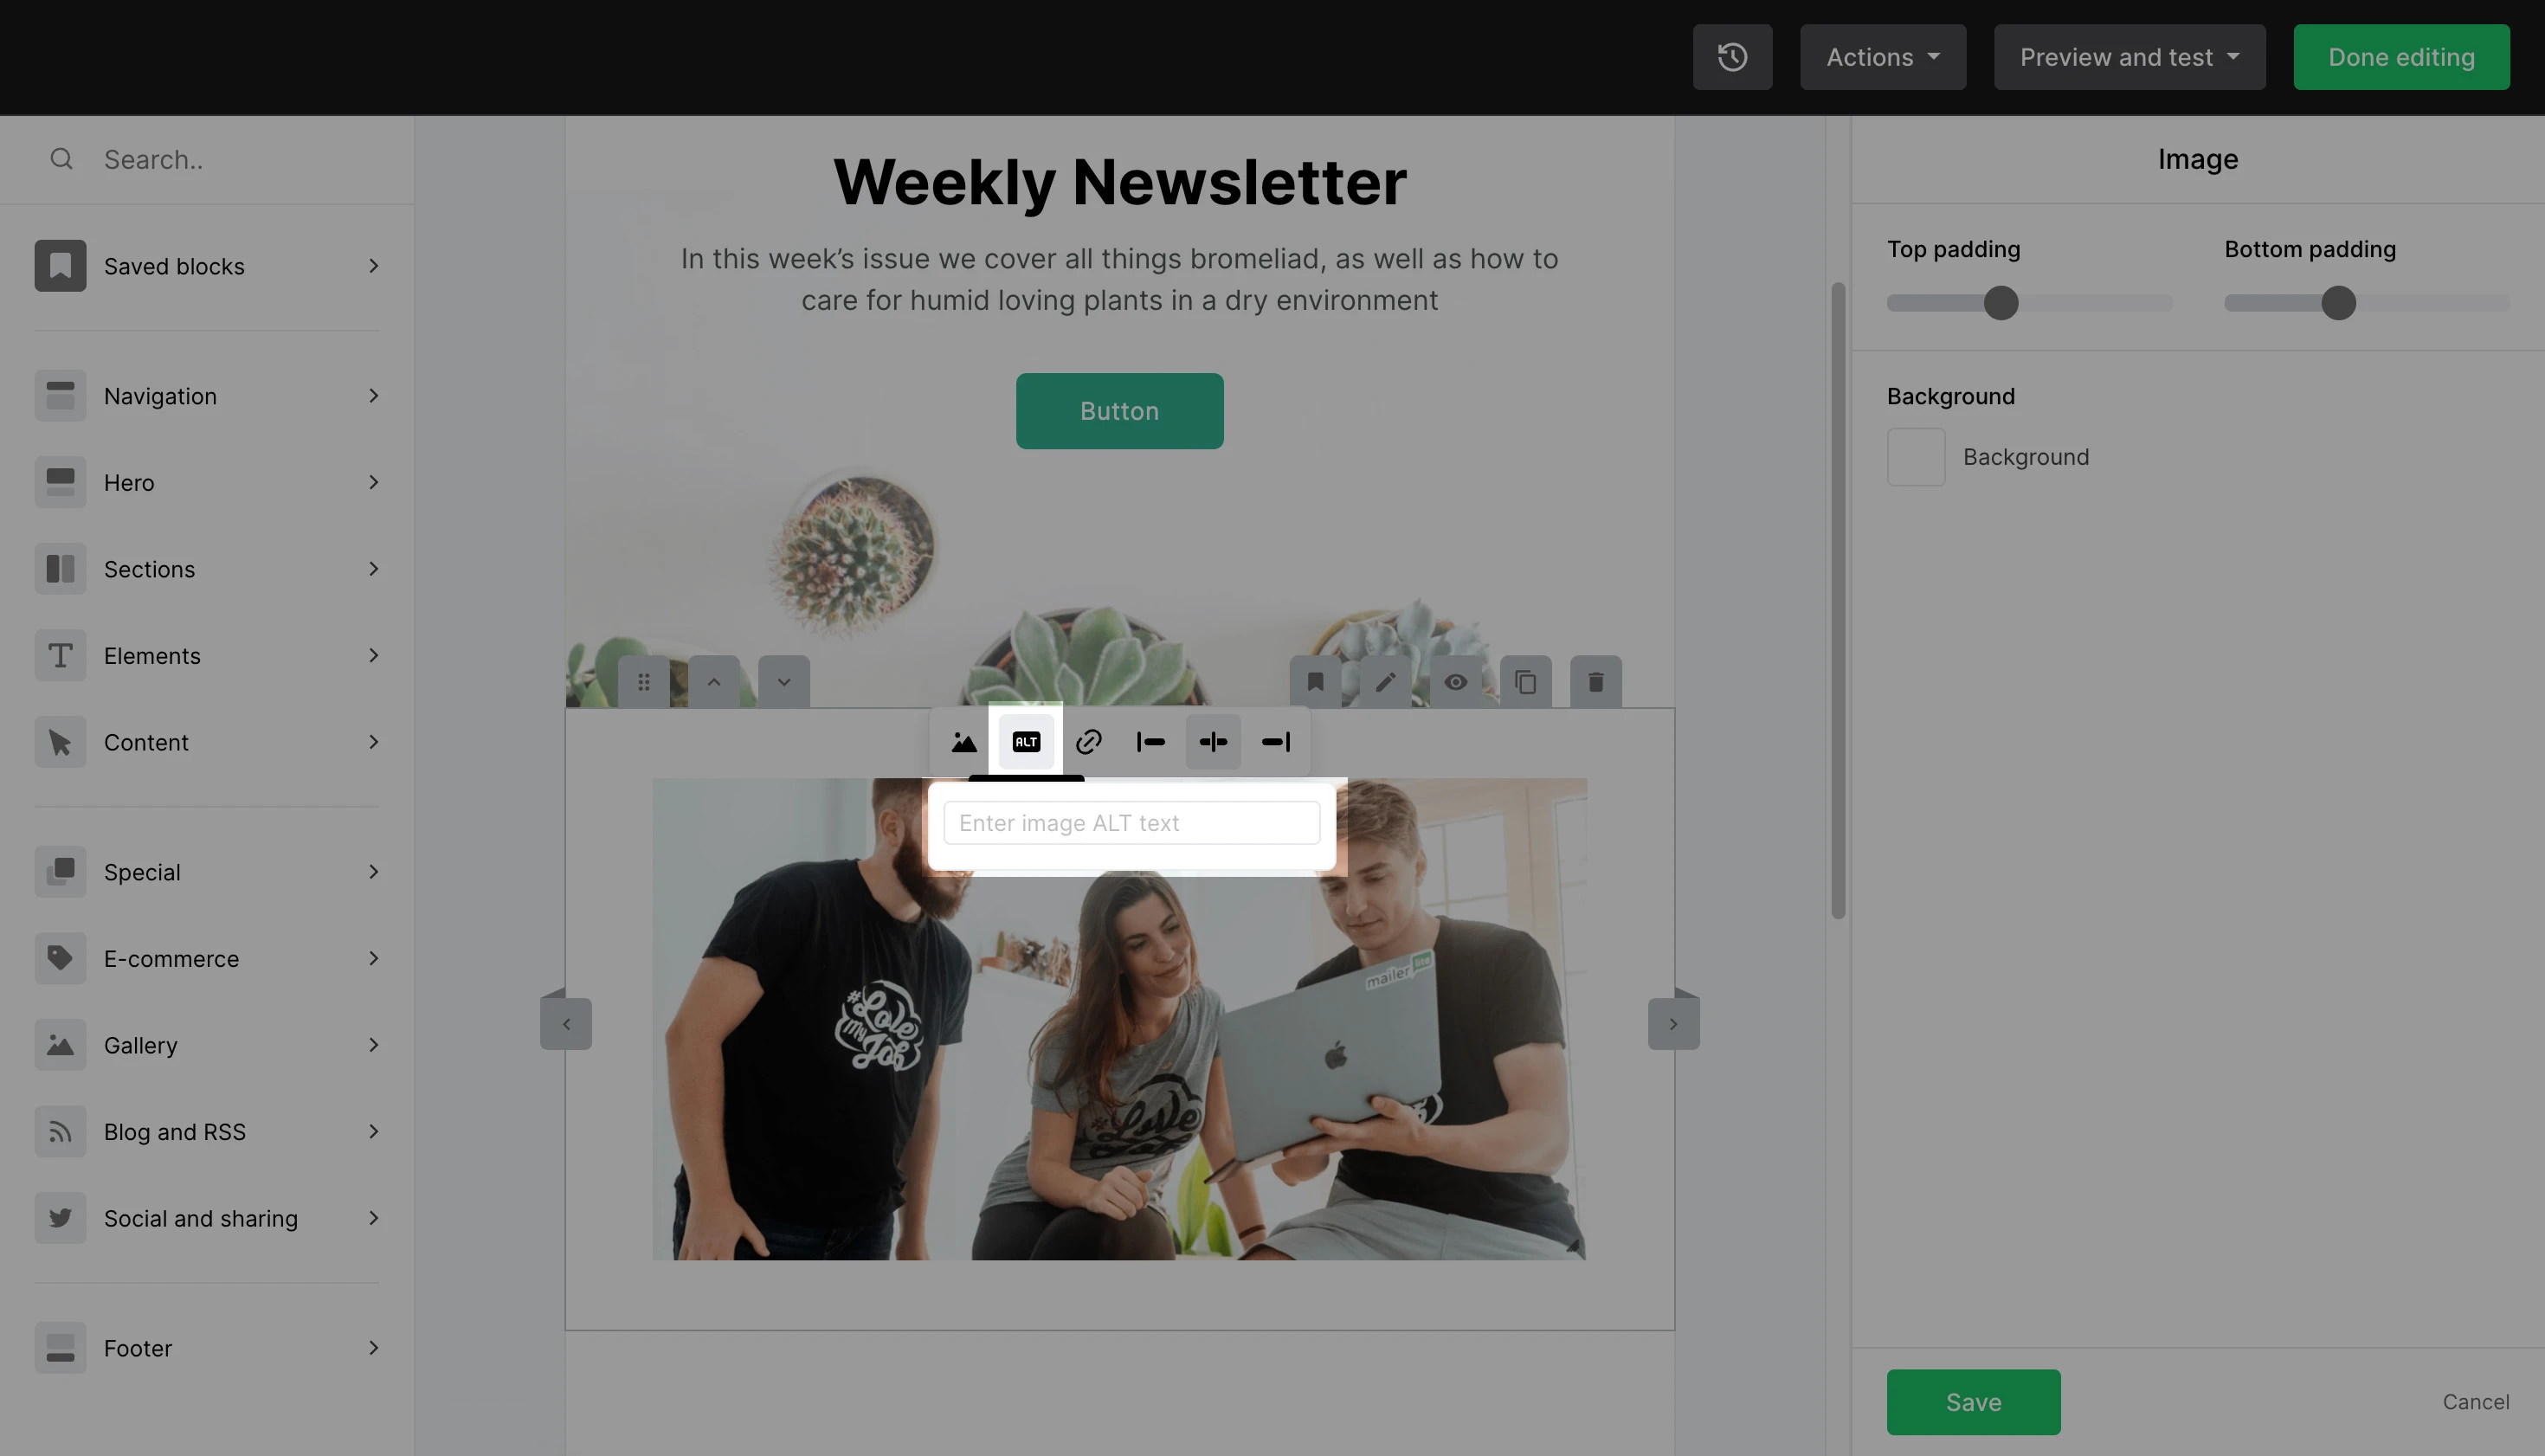Toggle block visibility eye icon
The width and height of the screenshot is (2545, 1456).
[1456, 682]
